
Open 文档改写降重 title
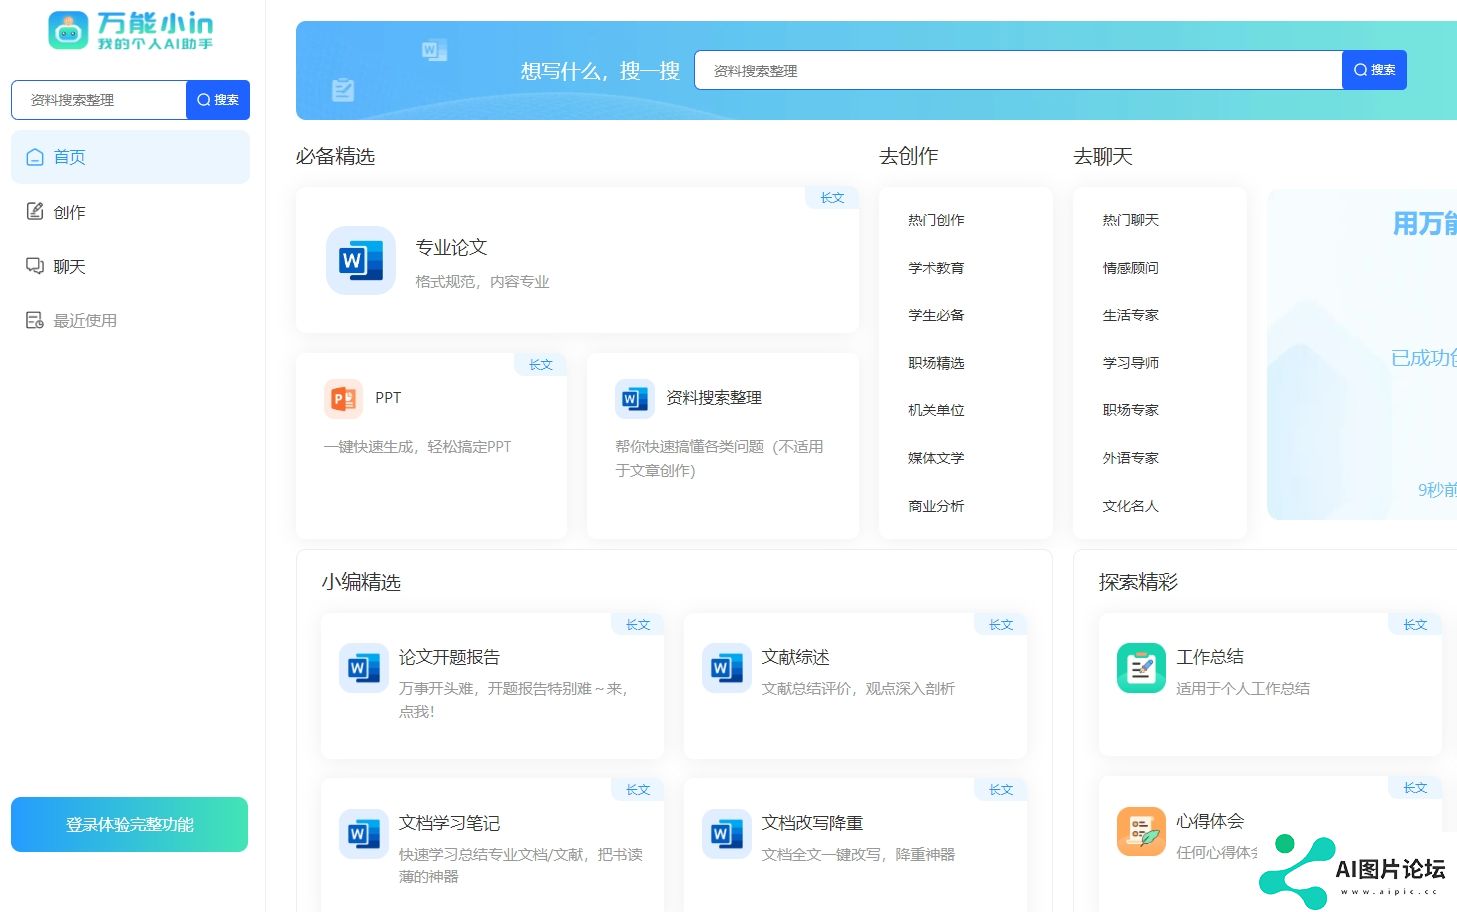tap(812, 823)
